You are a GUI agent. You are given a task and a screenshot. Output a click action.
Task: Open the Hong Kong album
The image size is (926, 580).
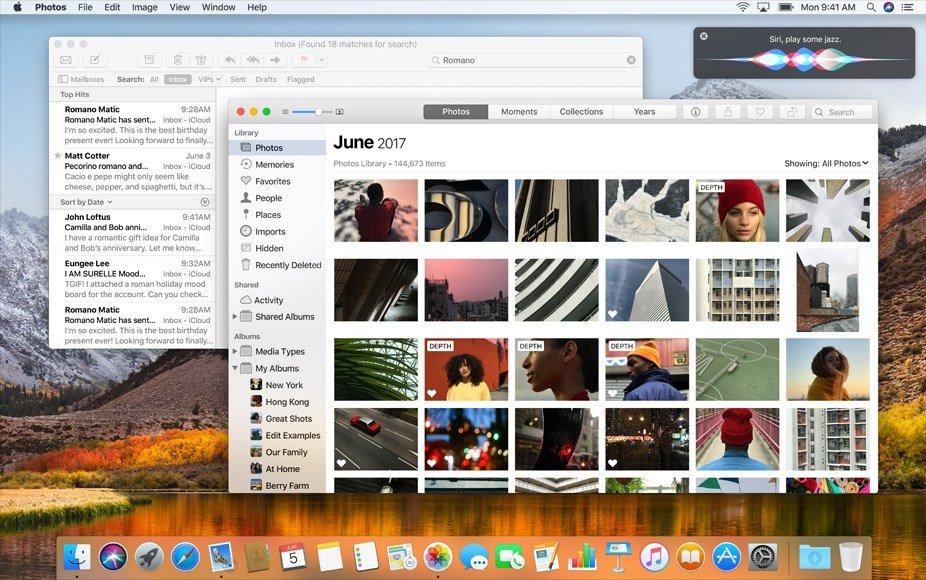point(286,402)
